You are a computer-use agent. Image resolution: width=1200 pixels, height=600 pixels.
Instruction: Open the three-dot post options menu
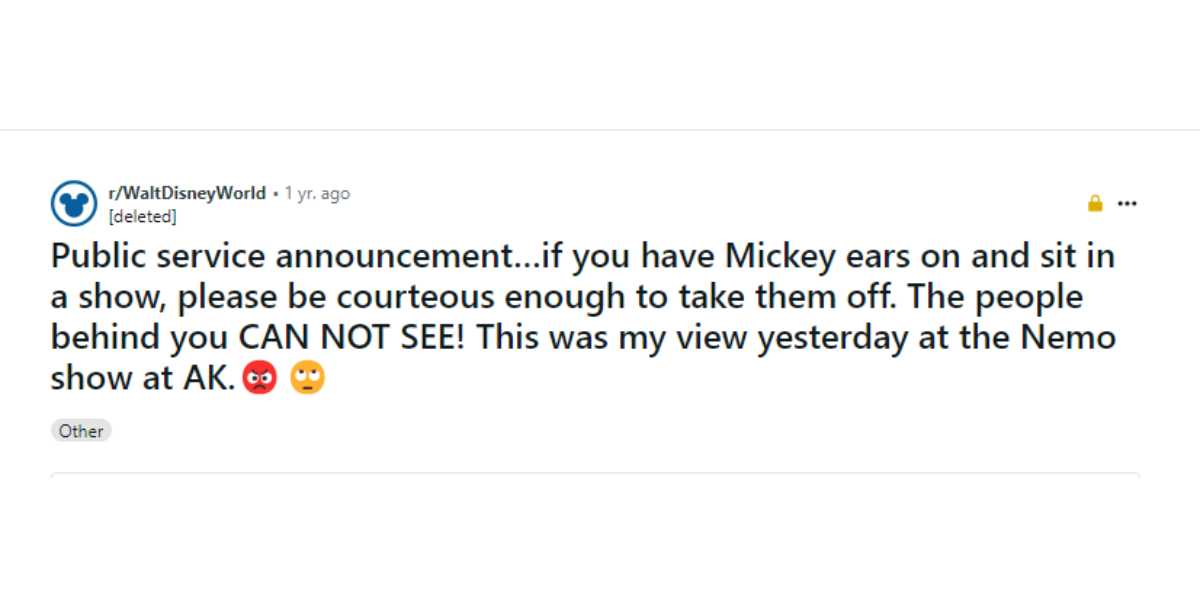1127,204
